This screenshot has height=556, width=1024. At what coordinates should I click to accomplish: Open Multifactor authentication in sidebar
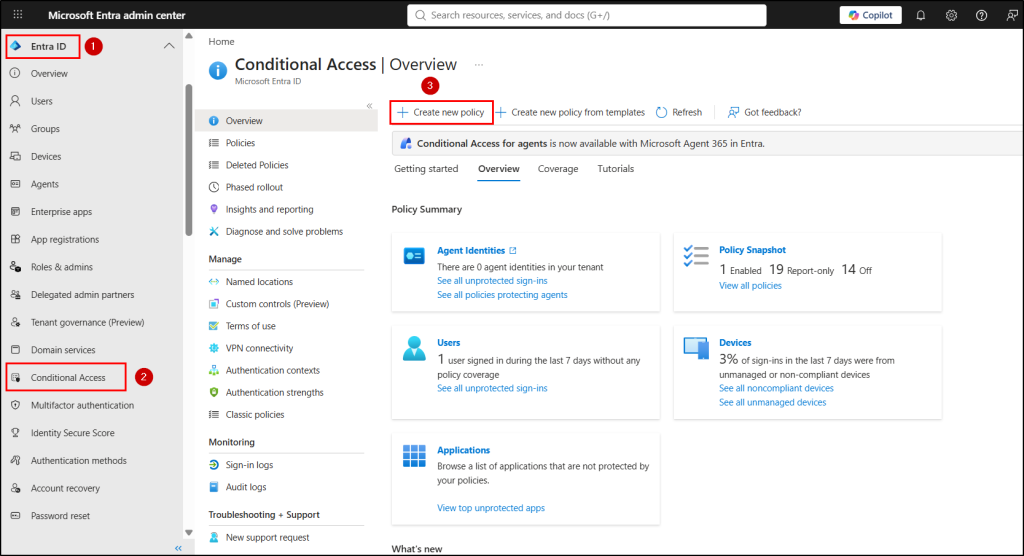coord(82,405)
